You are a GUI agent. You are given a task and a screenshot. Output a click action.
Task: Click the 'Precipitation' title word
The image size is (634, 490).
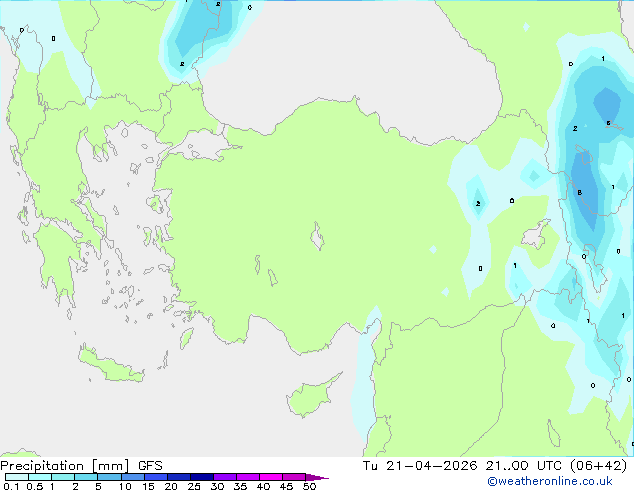42,466
